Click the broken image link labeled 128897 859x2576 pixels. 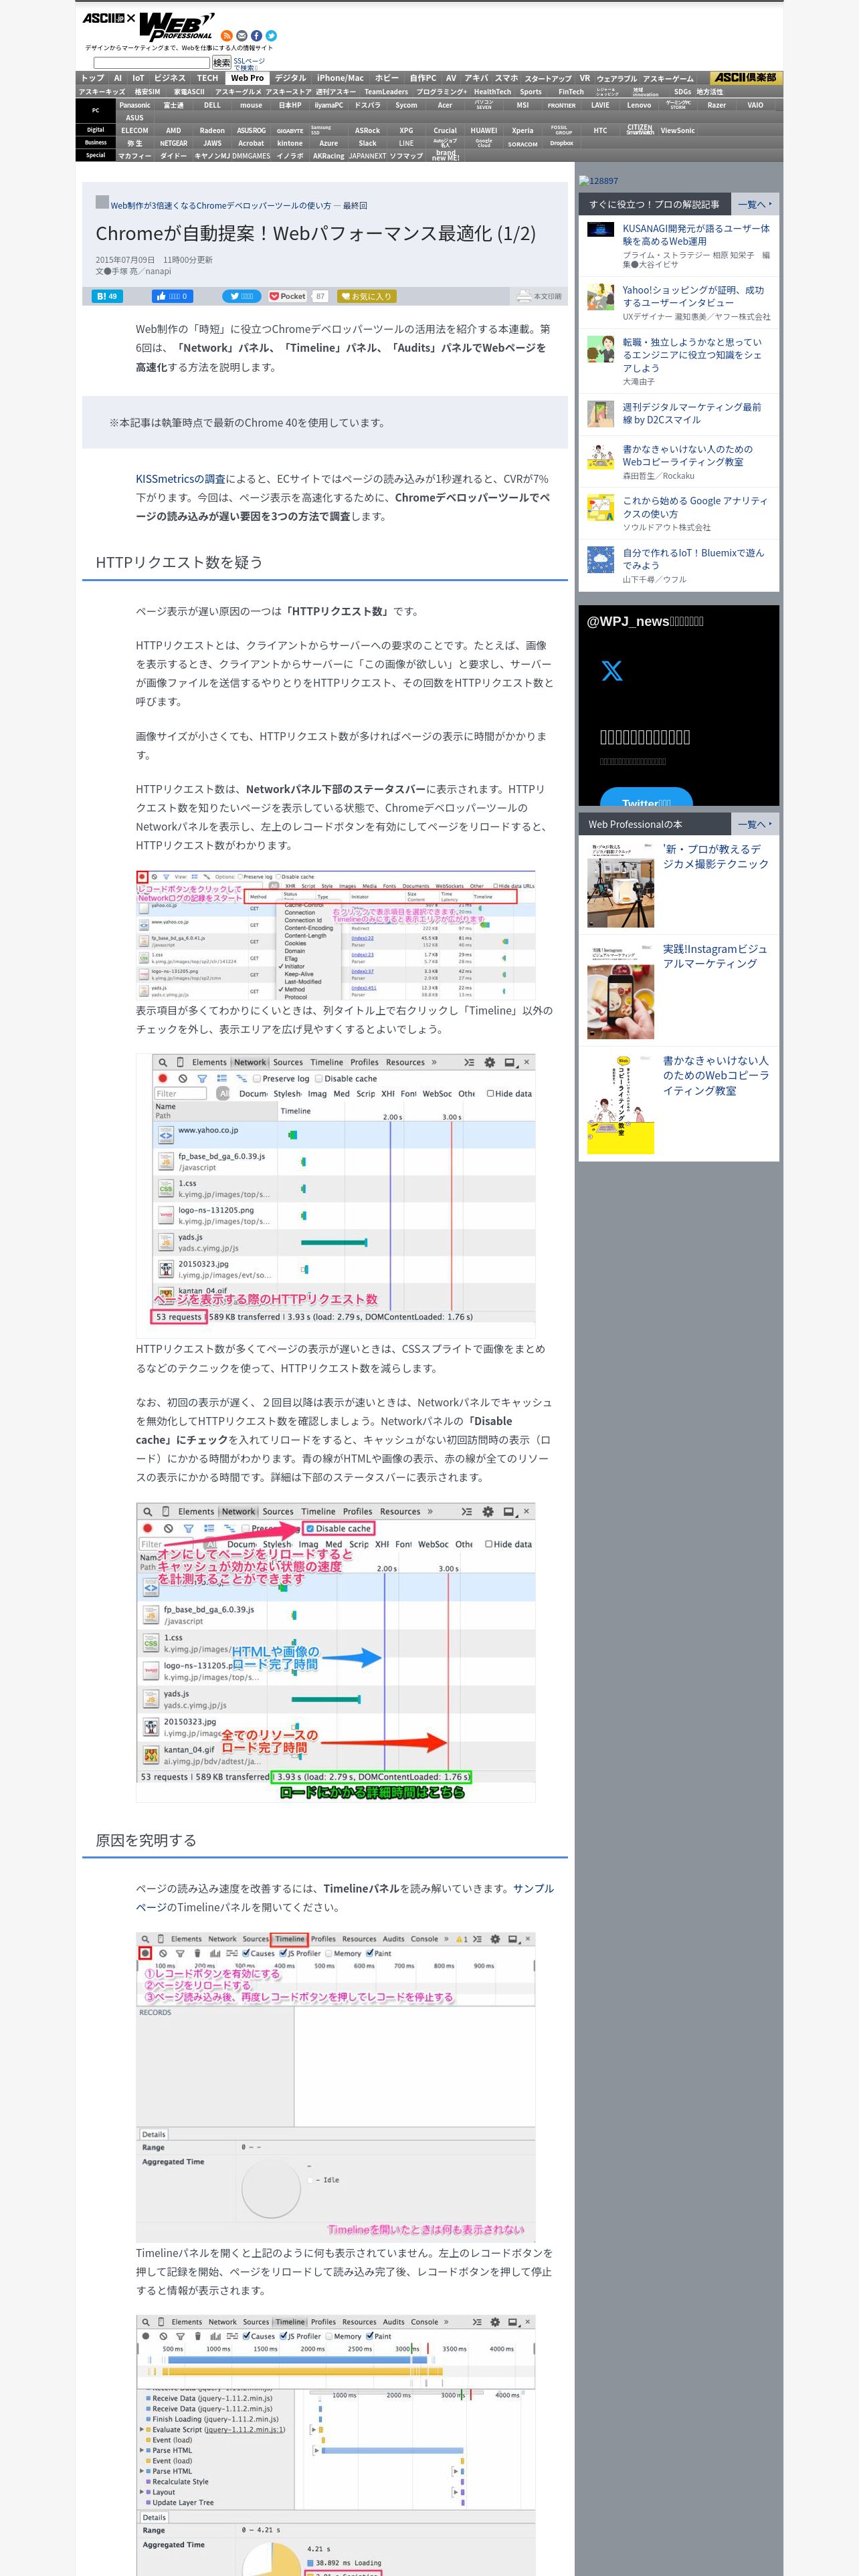598,181
